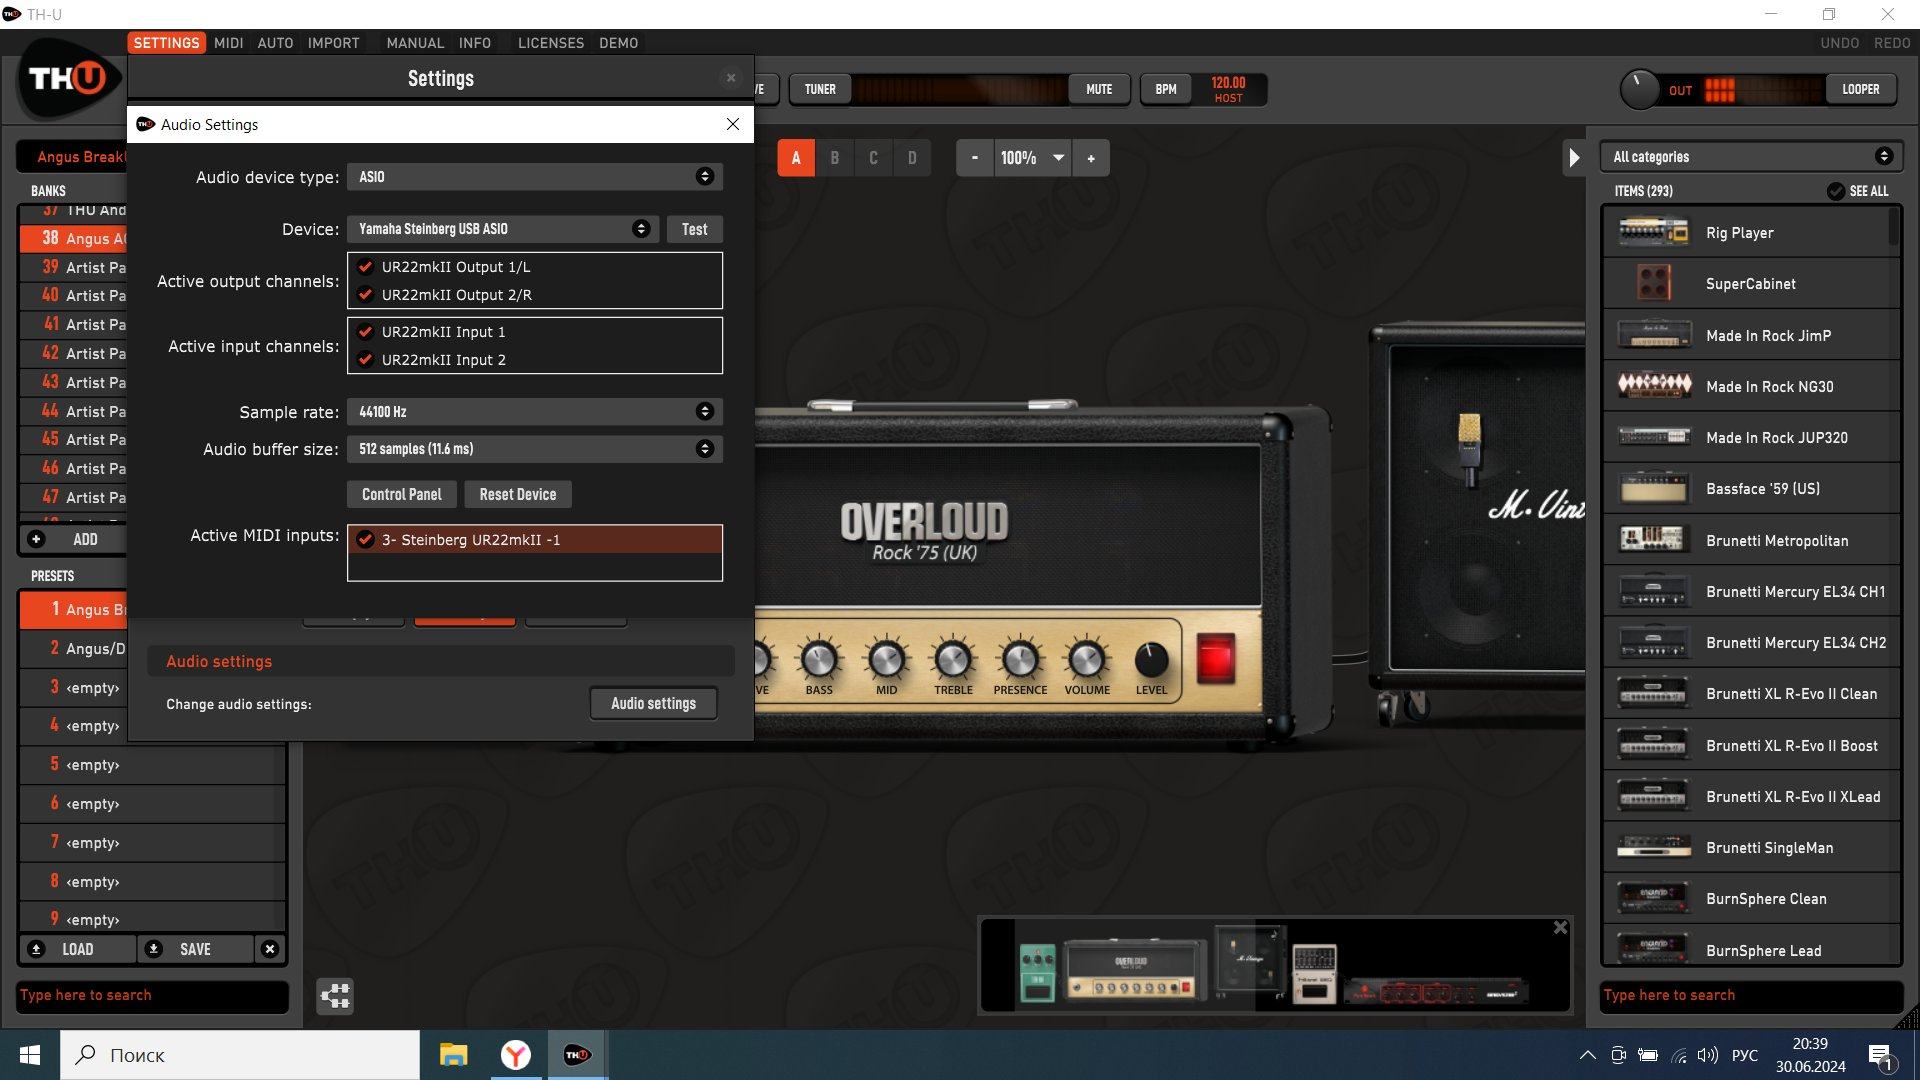Viewport: 1920px width, 1080px height.
Task: Focus the presets search field
Action: click(152, 995)
